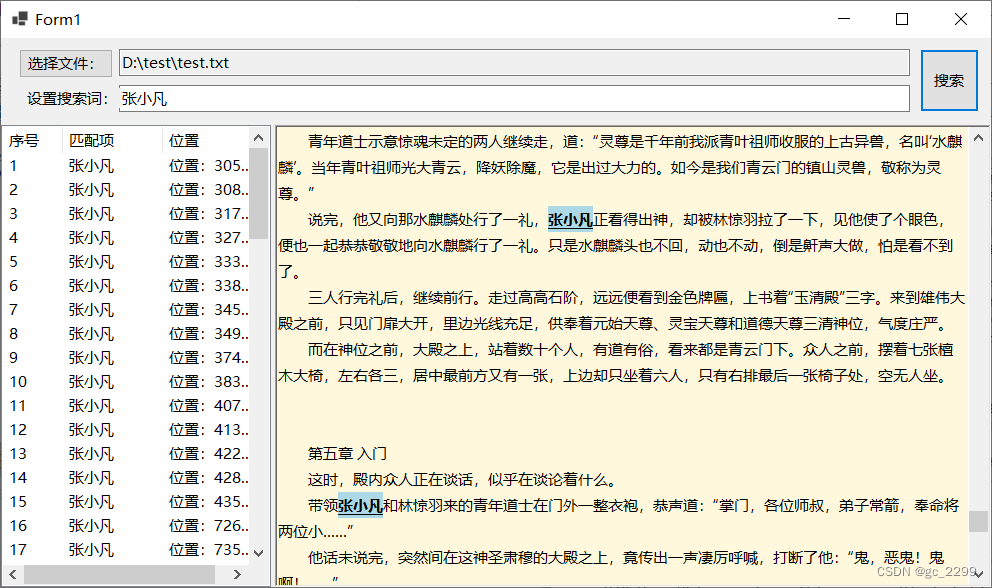Click the down arrow of the list scrollbar

258,551
